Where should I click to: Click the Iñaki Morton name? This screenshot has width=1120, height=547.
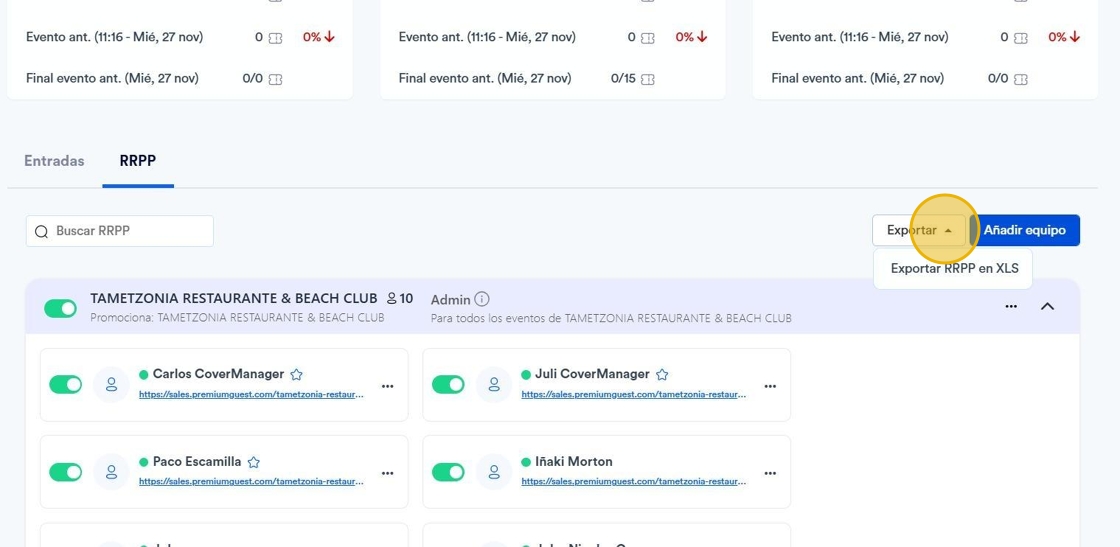pos(574,461)
